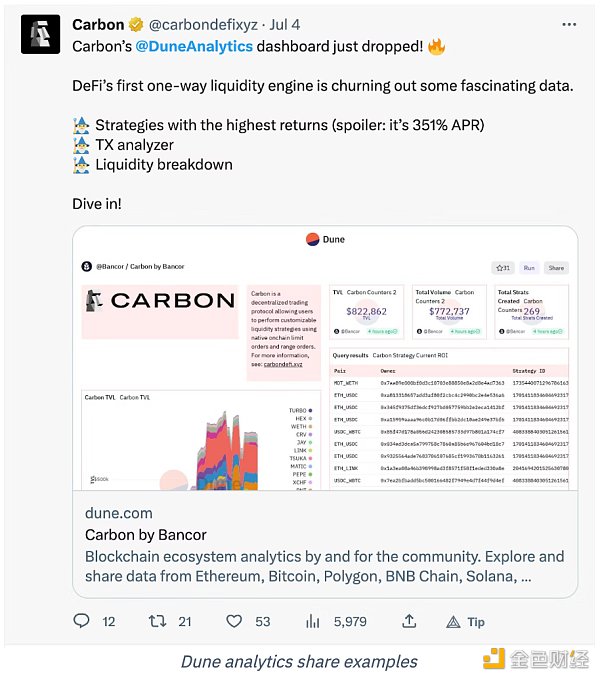This screenshot has height=680, width=600.
Task: Retweet using the arrows icon
Action: pyautogui.click(x=157, y=621)
